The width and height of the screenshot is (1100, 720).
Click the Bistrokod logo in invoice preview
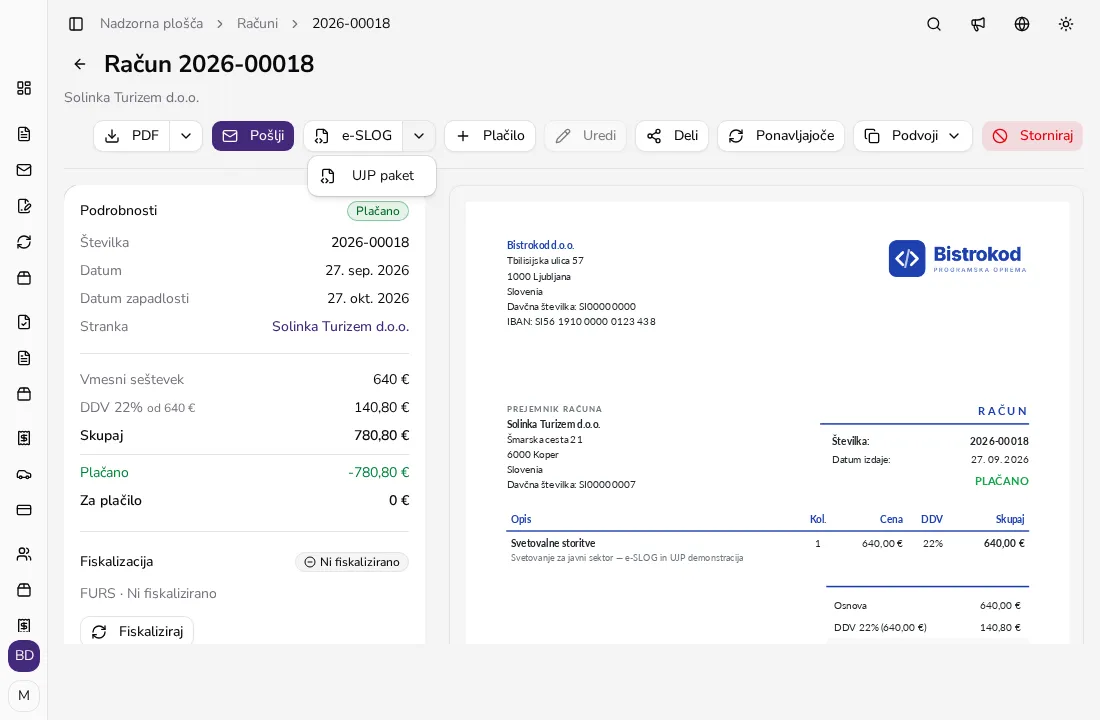tap(958, 258)
